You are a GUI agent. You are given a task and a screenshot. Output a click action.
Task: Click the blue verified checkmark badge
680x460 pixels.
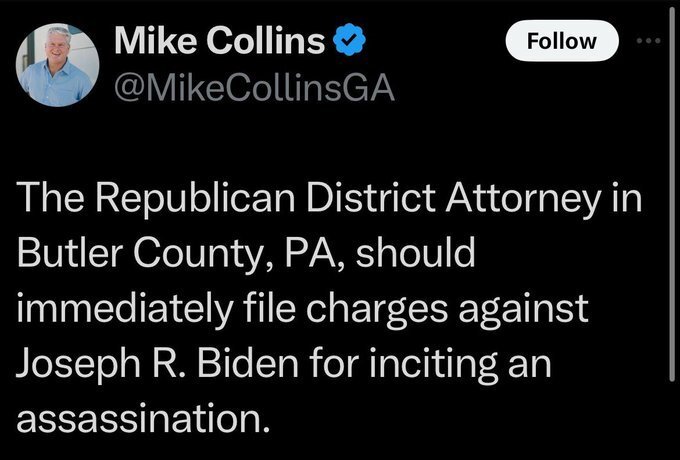click(349, 41)
